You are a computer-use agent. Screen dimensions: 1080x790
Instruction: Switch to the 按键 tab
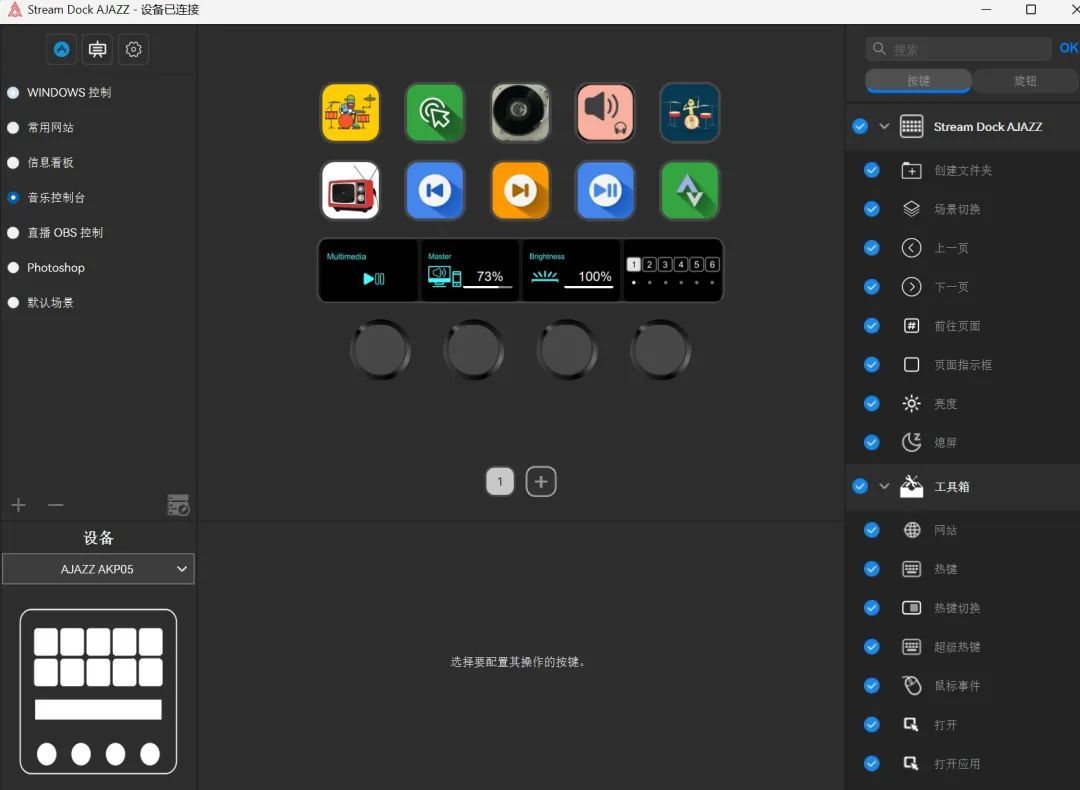[x=918, y=81]
